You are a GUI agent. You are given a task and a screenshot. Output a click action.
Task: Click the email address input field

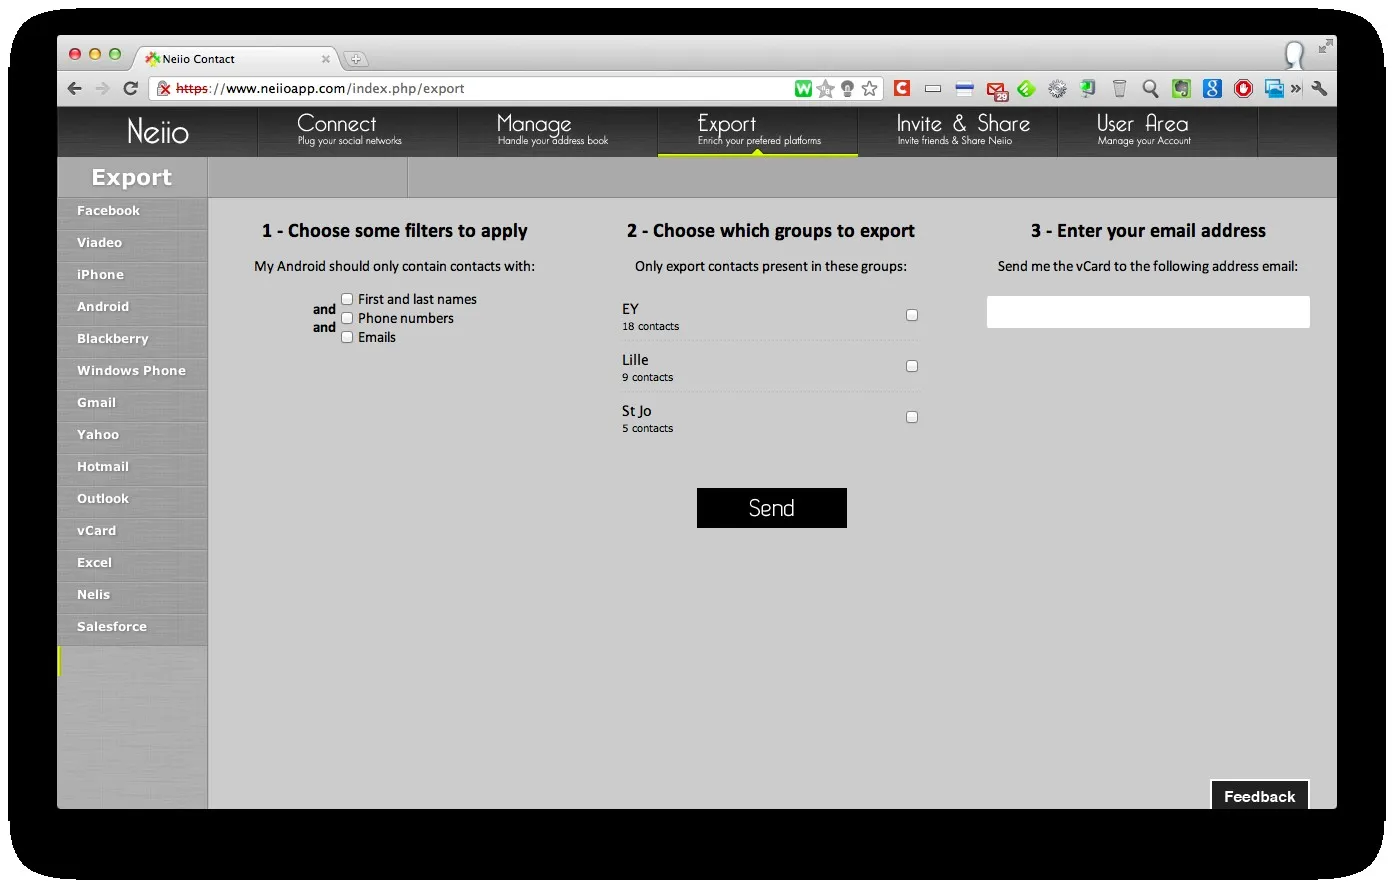click(1148, 312)
